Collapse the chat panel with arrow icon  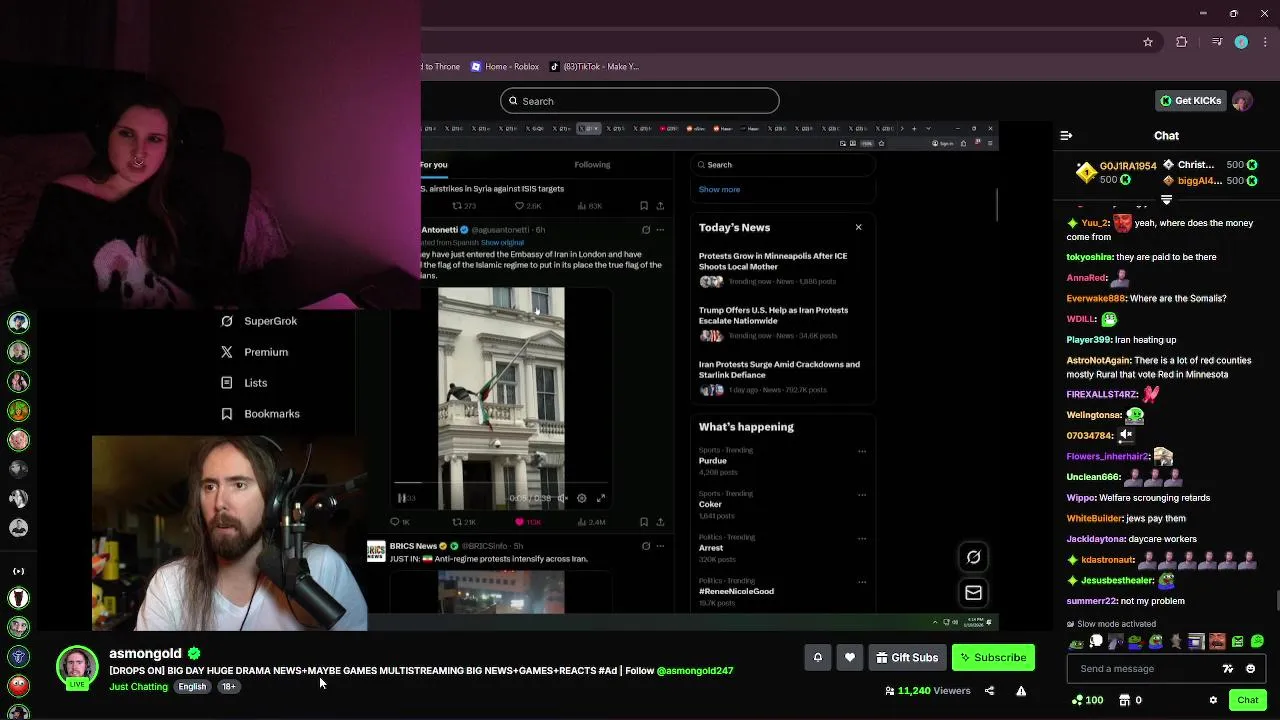click(x=1066, y=135)
